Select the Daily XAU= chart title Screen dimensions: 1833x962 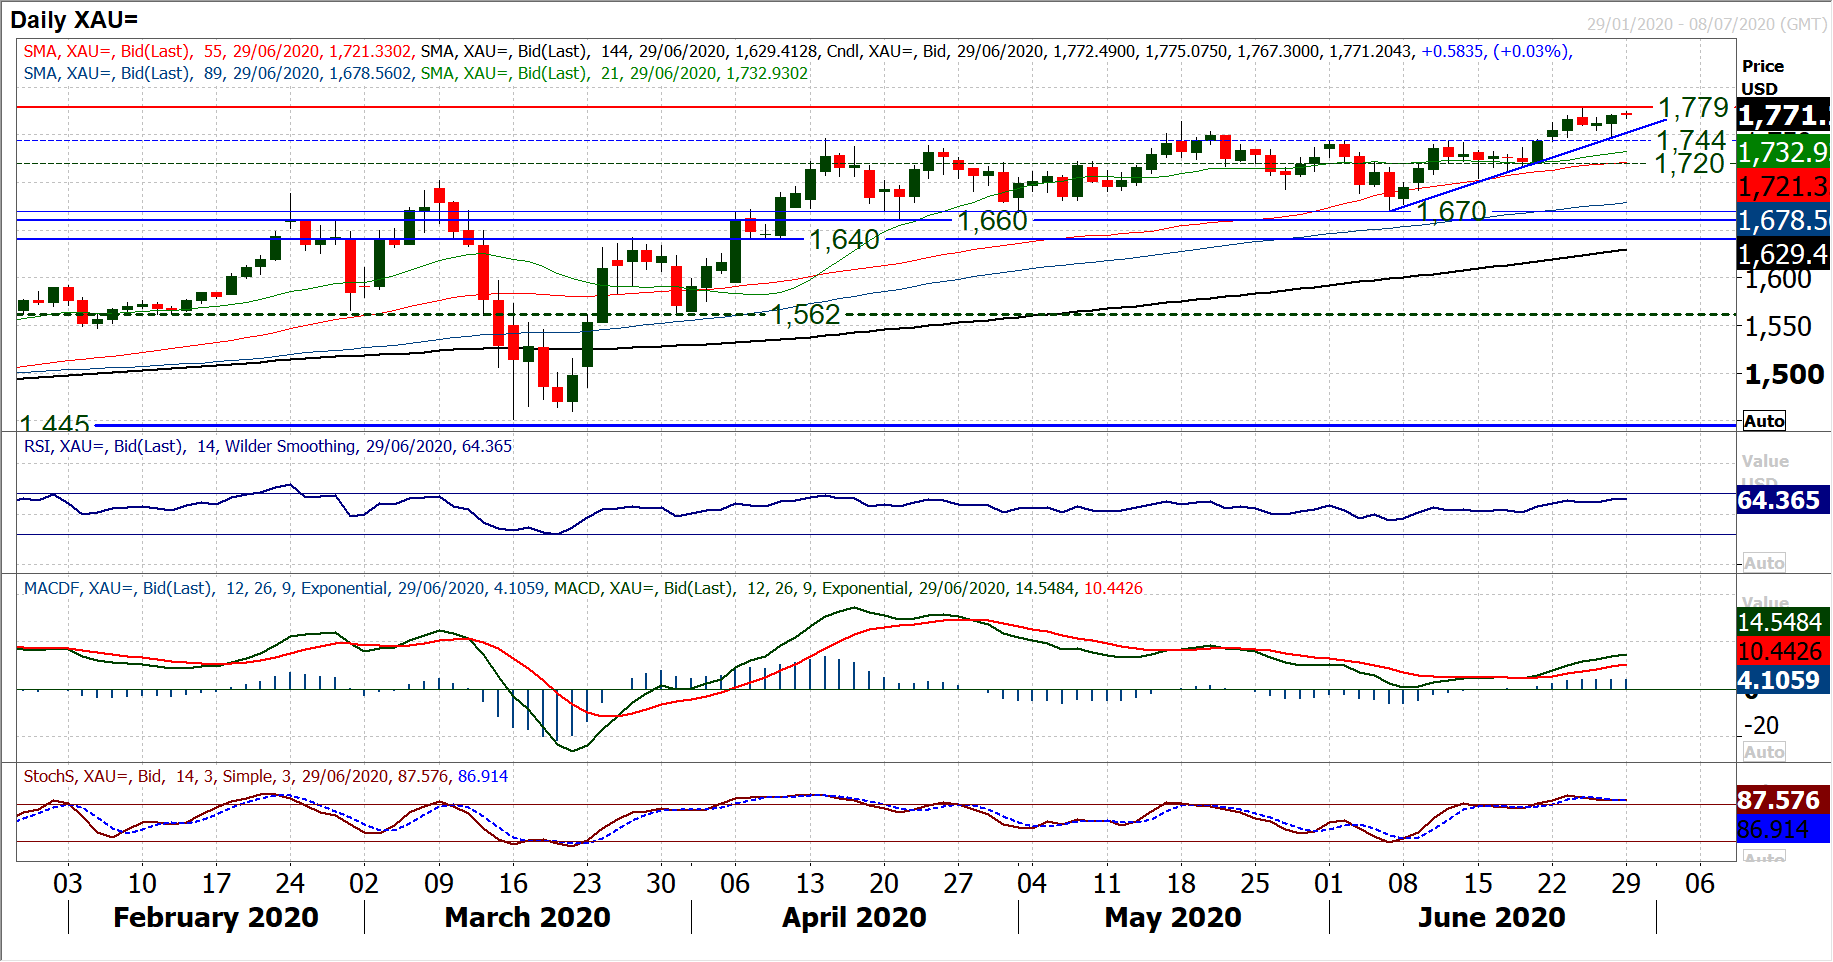click(x=74, y=20)
